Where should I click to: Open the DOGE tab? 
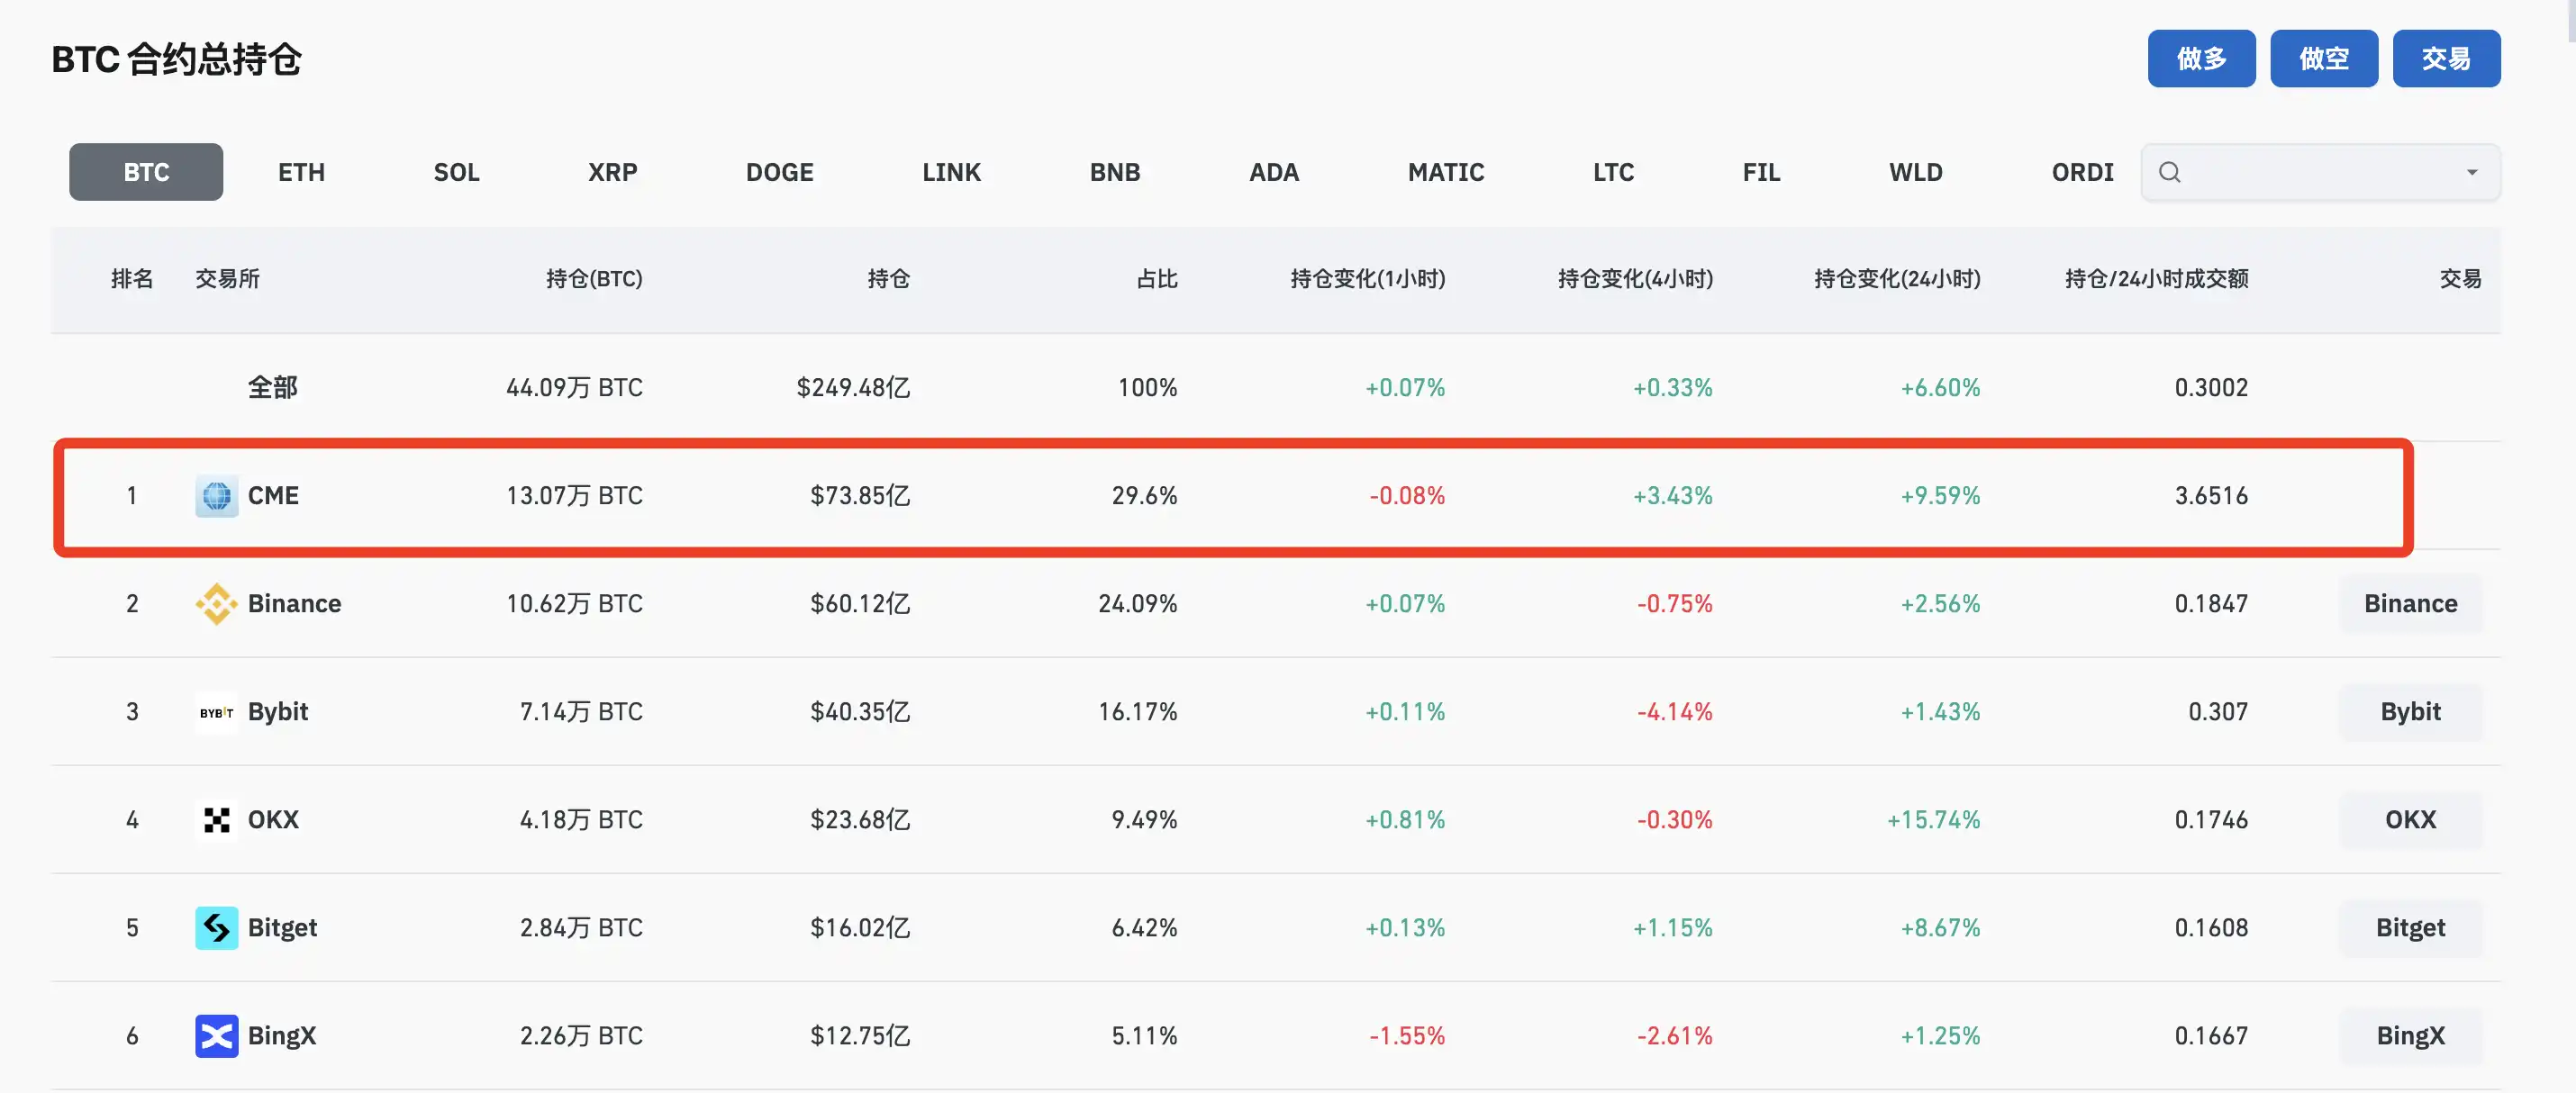(x=779, y=172)
